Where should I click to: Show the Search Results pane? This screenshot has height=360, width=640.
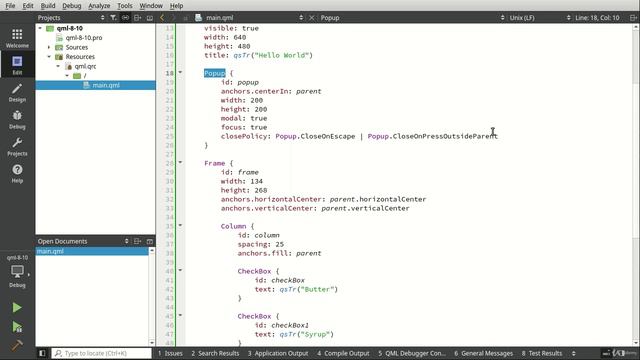(215, 353)
